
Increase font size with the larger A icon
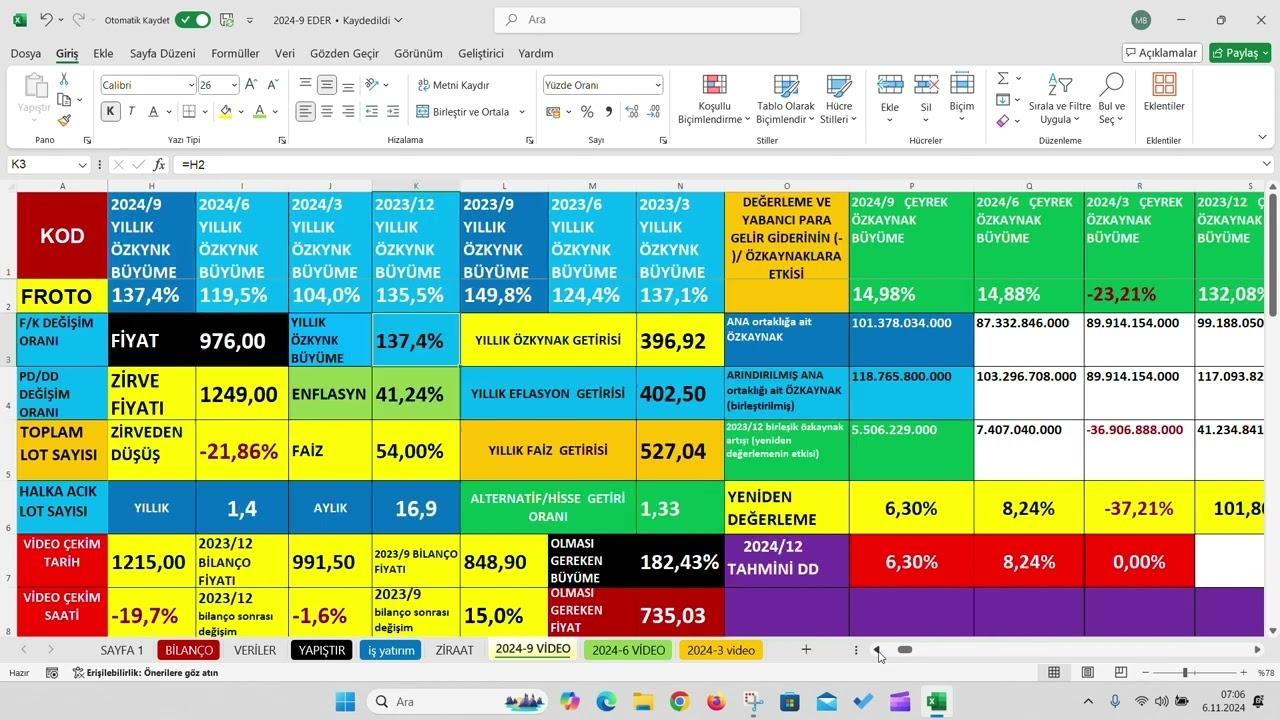pyautogui.click(x=251, y=85)
